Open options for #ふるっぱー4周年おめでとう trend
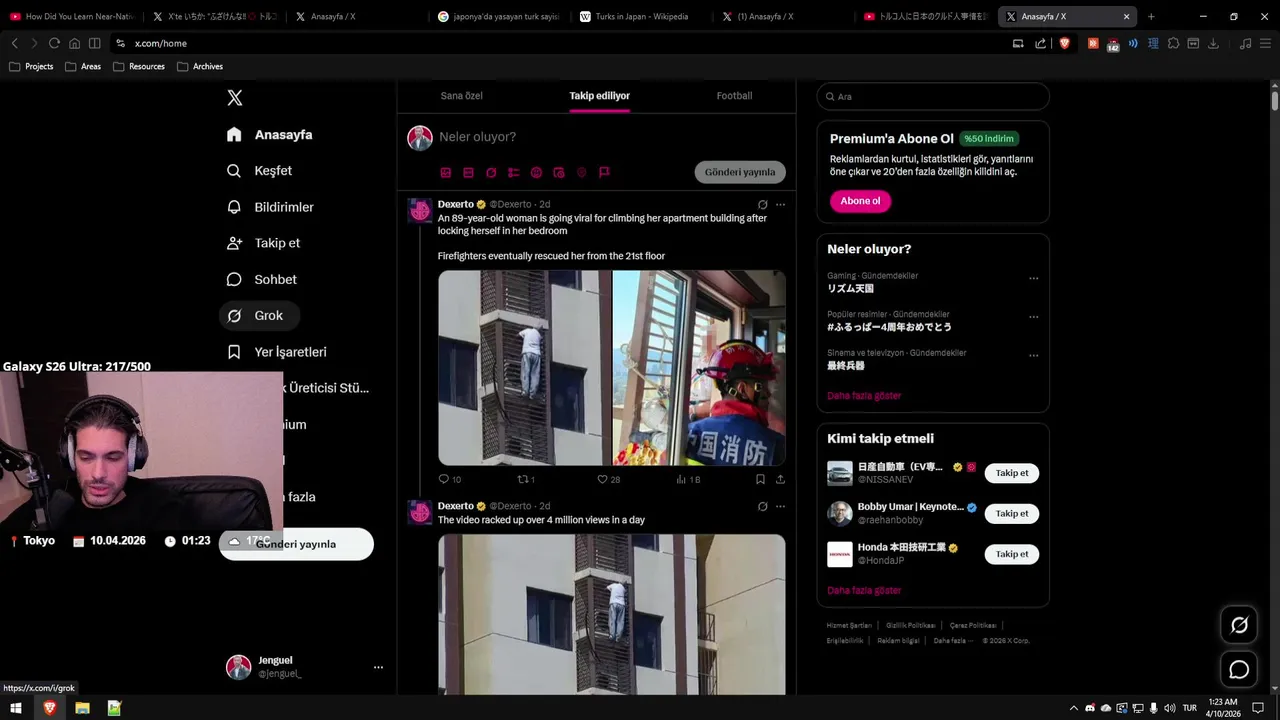The image size is (1280, 720). click(x=1034, y=317)
